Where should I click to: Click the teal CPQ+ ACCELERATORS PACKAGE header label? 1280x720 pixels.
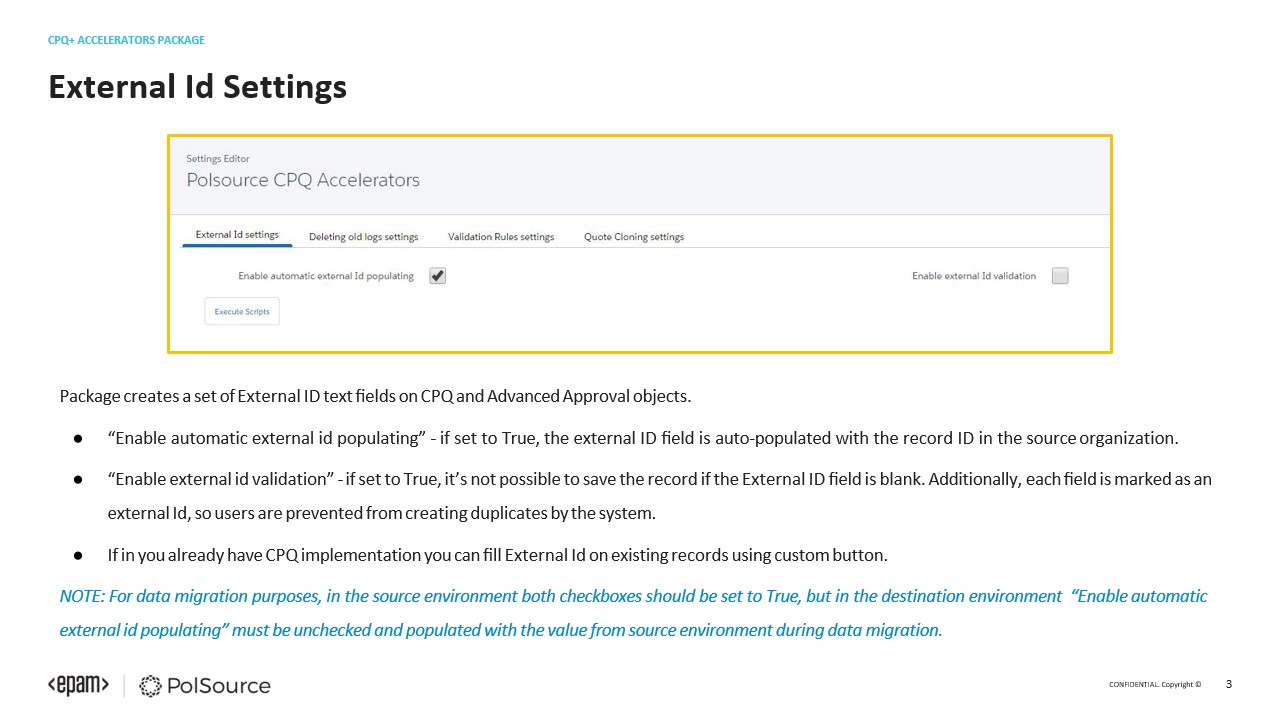coord(126,40)
